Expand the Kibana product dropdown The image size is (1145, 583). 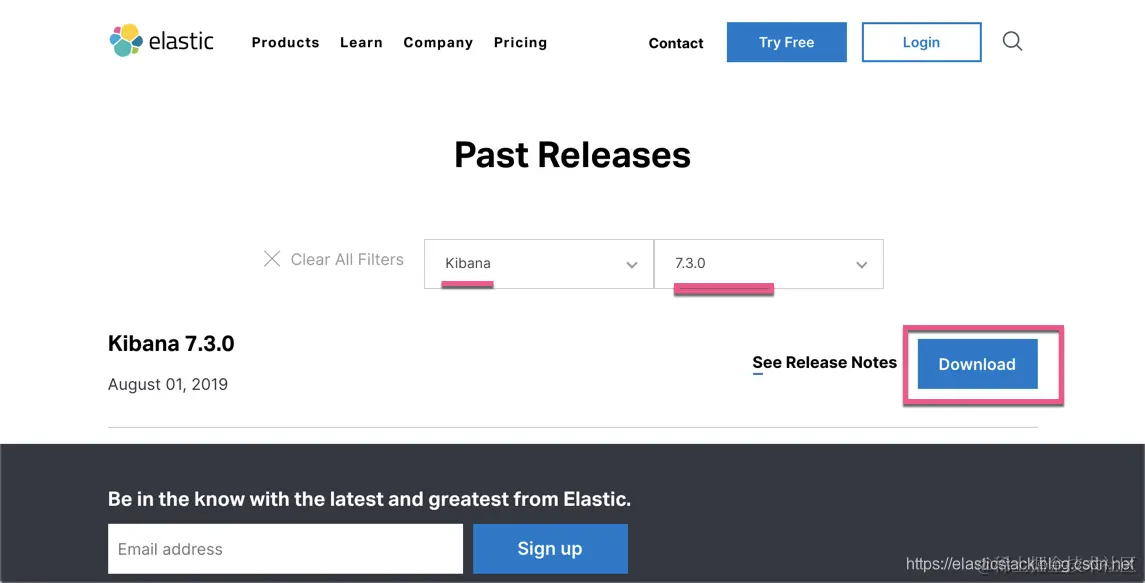(538, 264)
